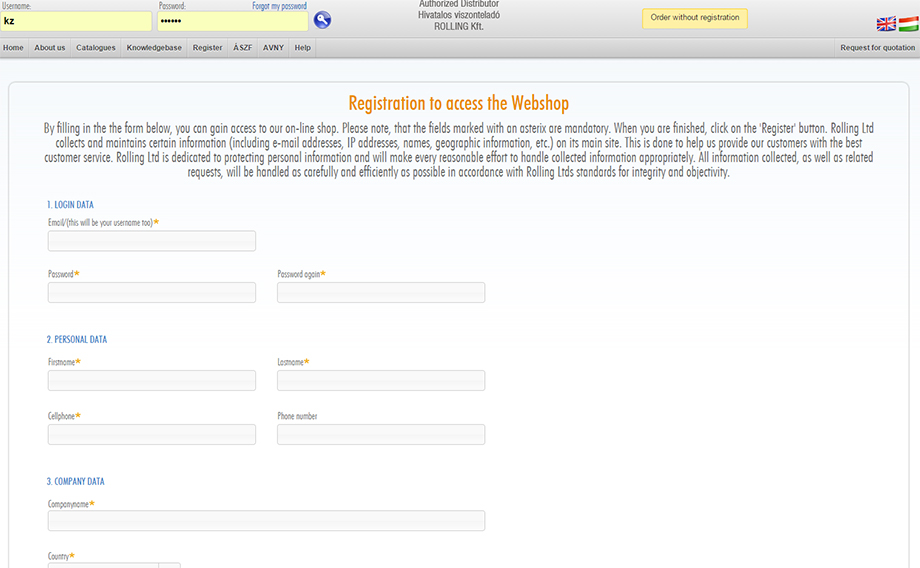Viewport: 920px width, 568px height.
Task: Open the Knowledgebase menu item
Action: coord(154,48)
